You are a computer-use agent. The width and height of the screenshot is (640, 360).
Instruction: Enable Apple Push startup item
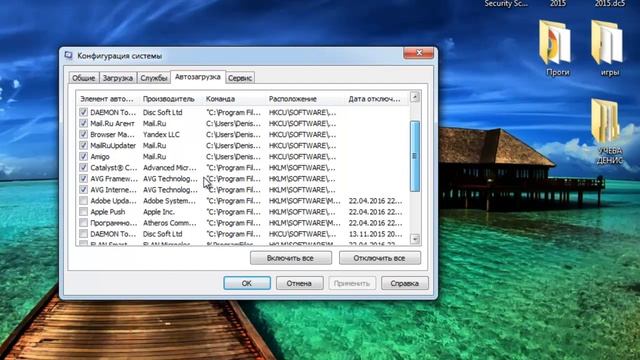click(x=83, y=211)
